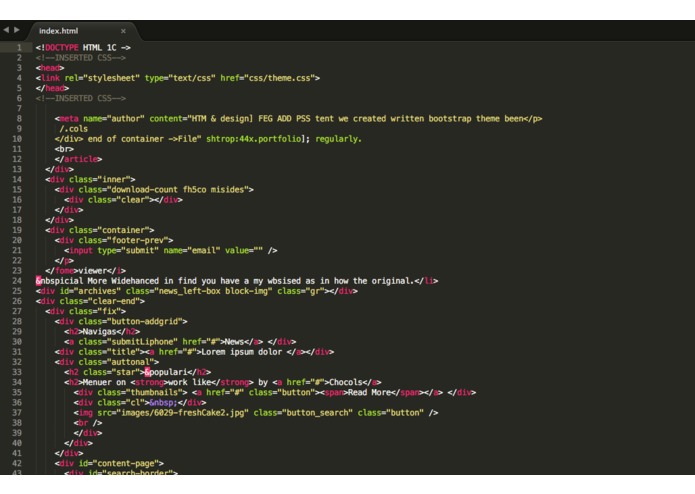Click the INSERTED CSS comment on line 6
This screenshot has height=494, width=695.
pyautogui.click(x=81, y=98)
